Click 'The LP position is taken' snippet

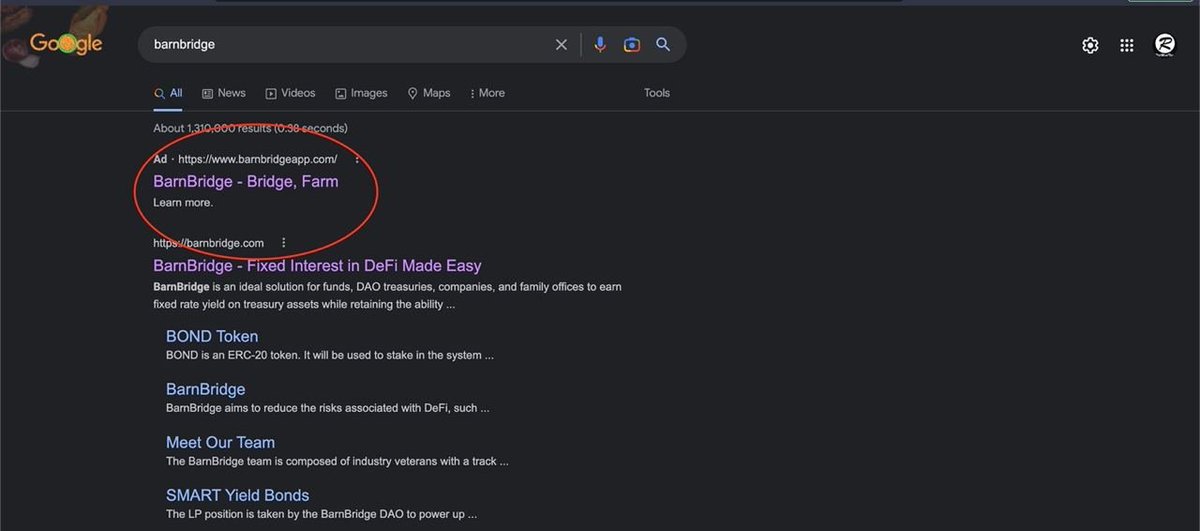coord(321,514)
